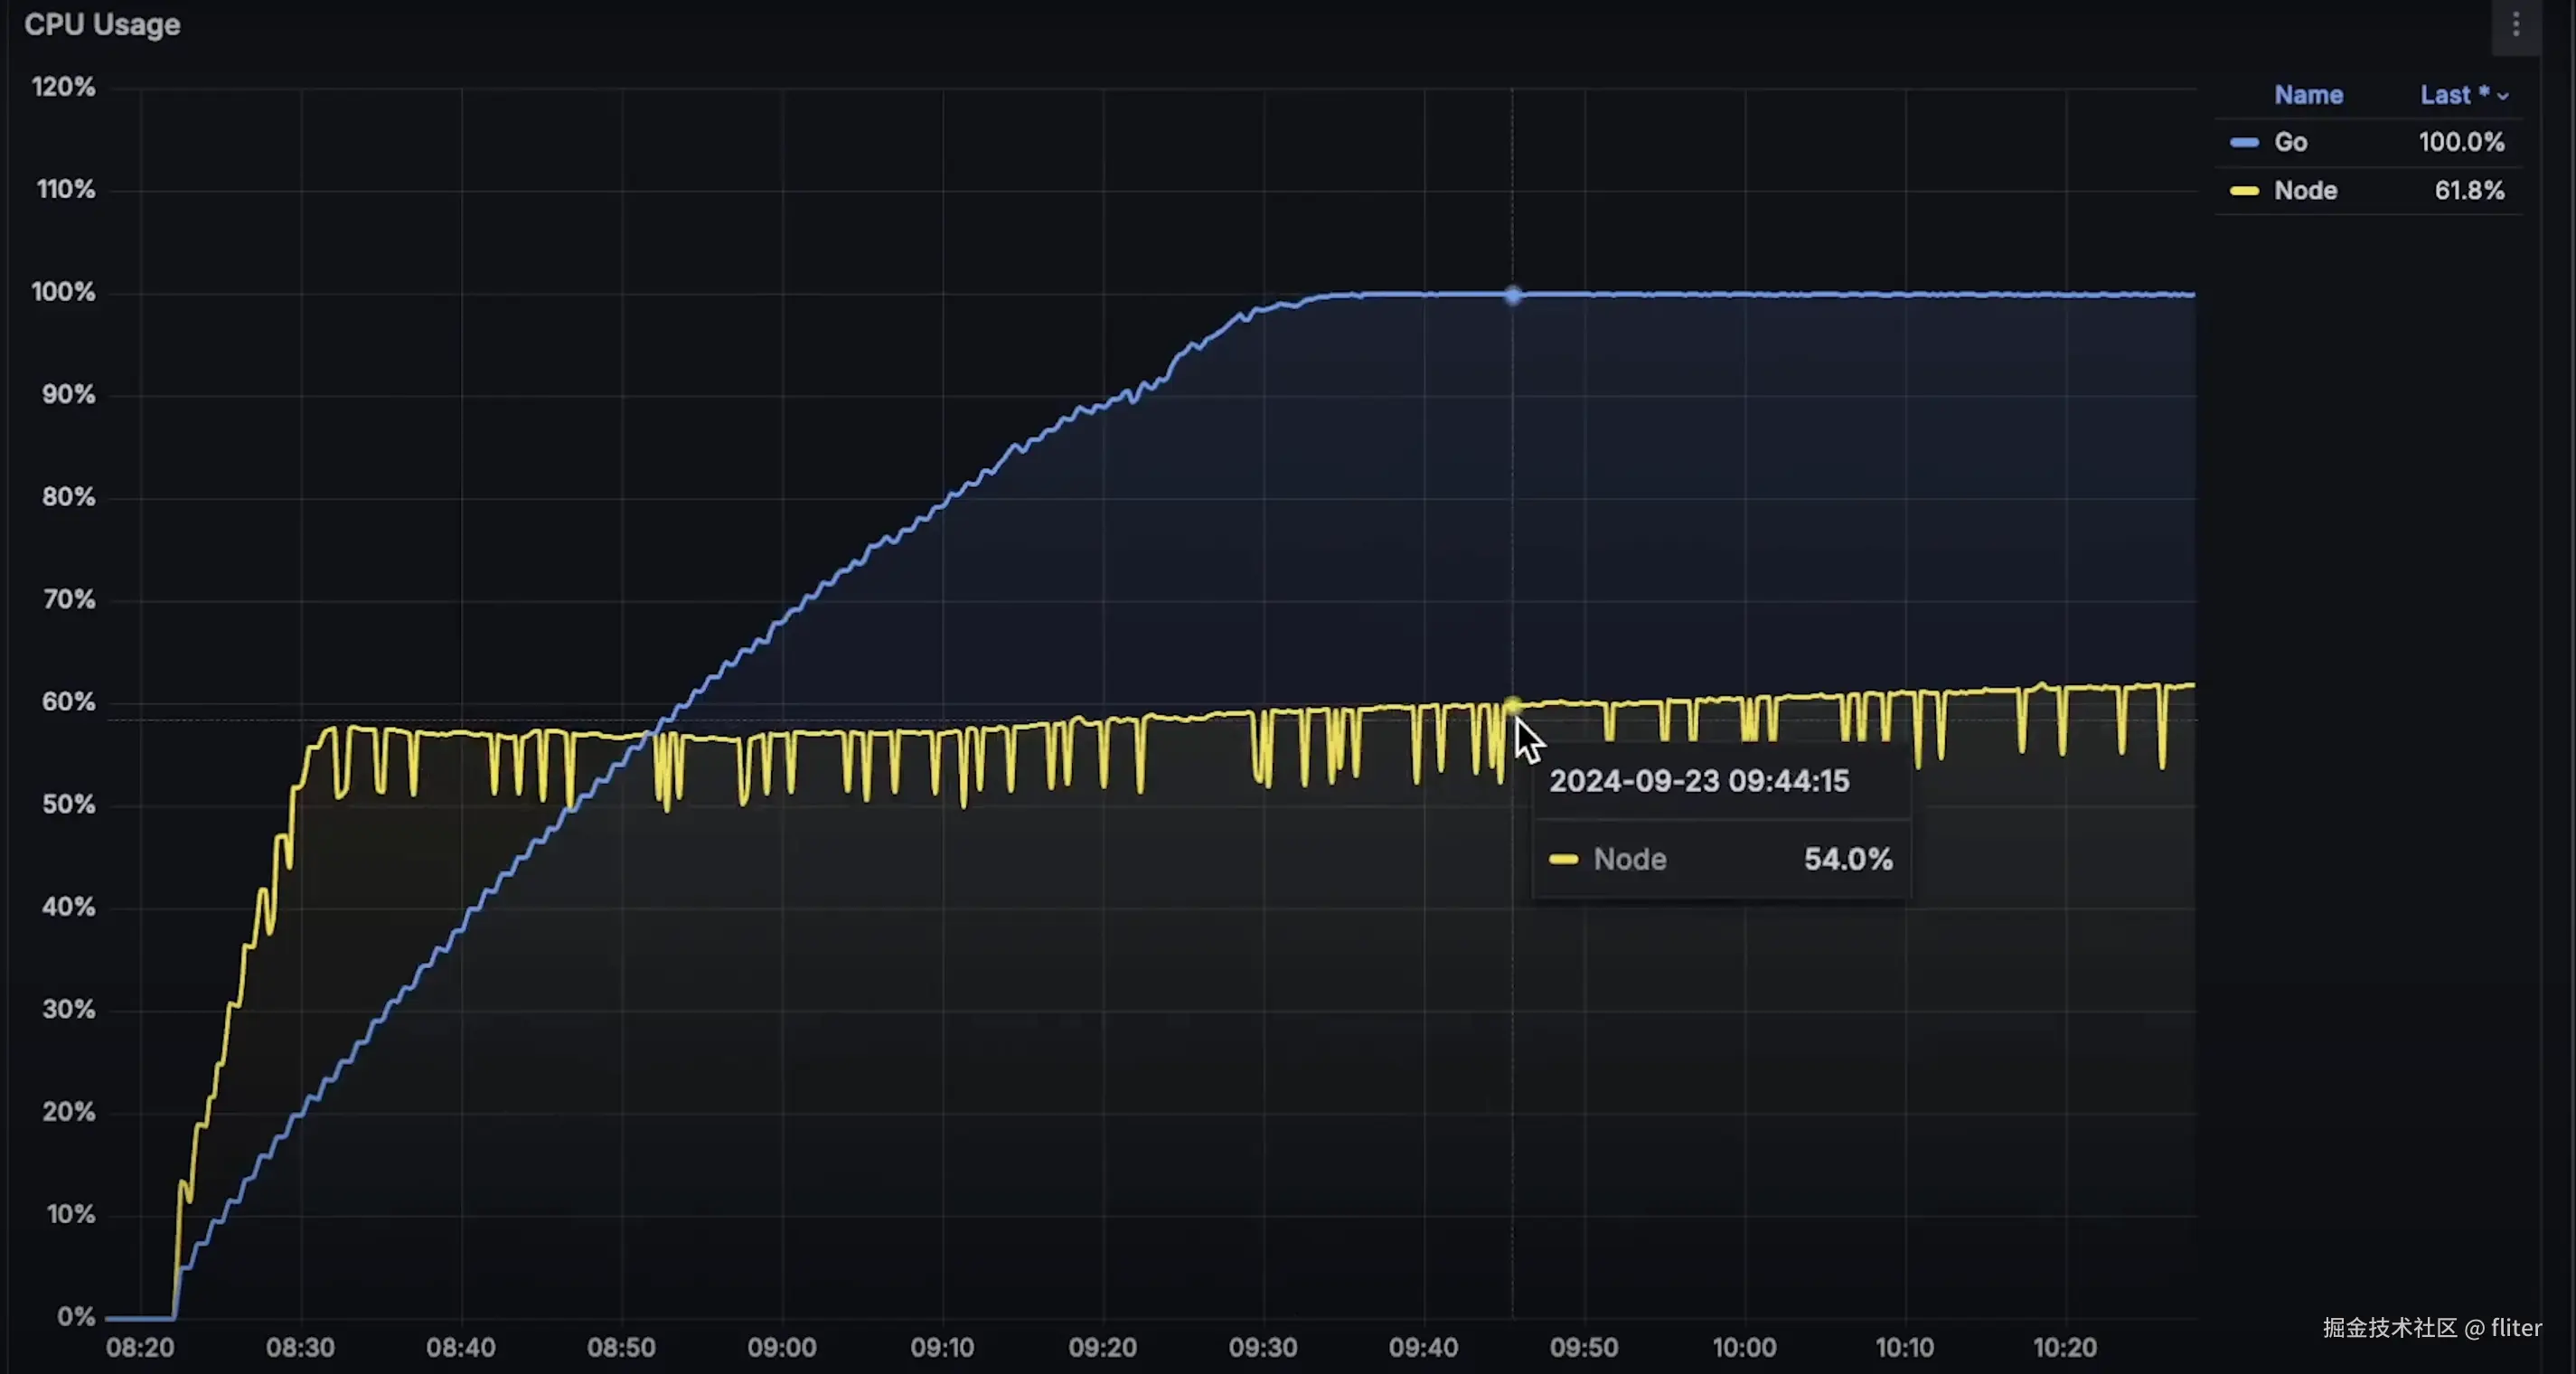Open the panel three-dot menu
Viewport: 2576px width, 1374px height.
[2516, 24]
